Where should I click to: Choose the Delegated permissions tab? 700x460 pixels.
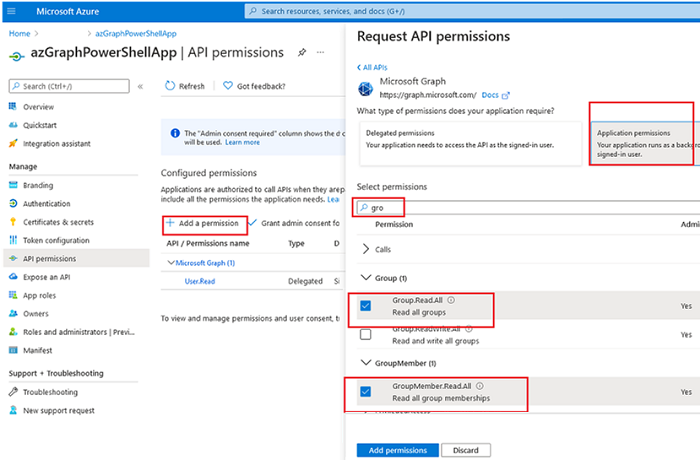tap(470, 139)
